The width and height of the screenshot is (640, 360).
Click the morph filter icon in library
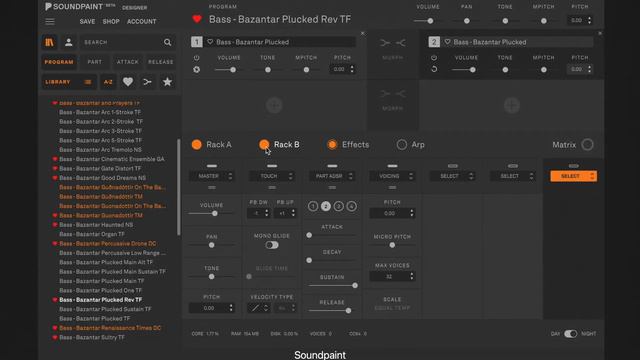(147, 82)
